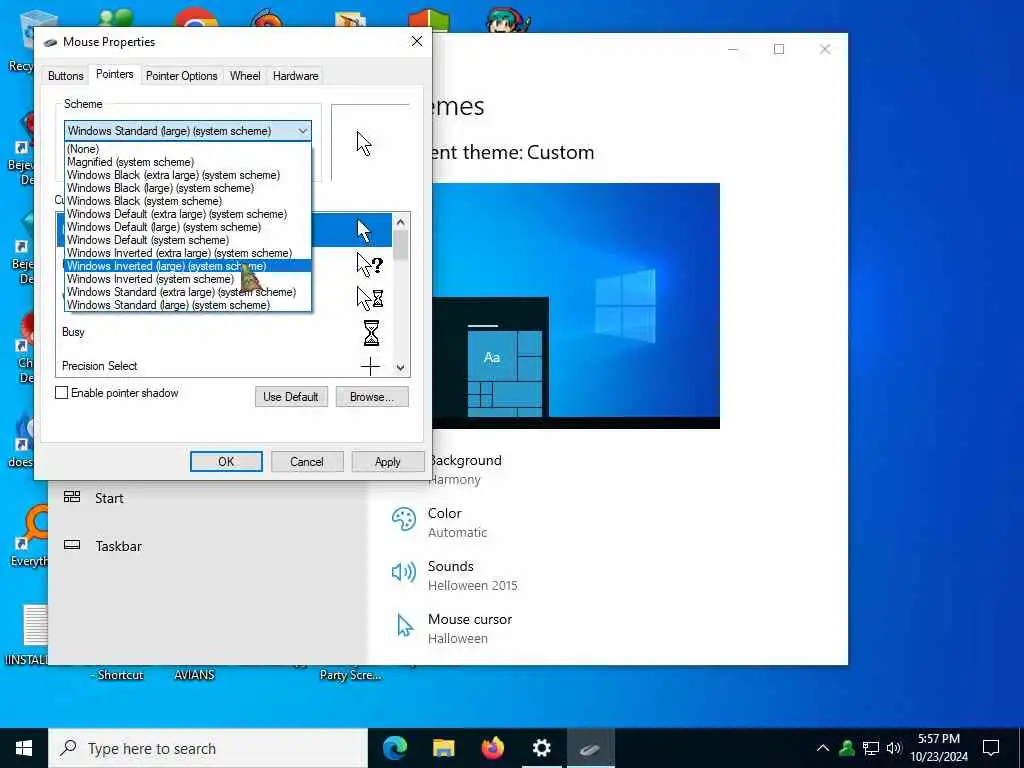Viewport: 1024px width, 768px height.
Task: Select the Busy hourglass pointer row
Action: click(224, 332)
